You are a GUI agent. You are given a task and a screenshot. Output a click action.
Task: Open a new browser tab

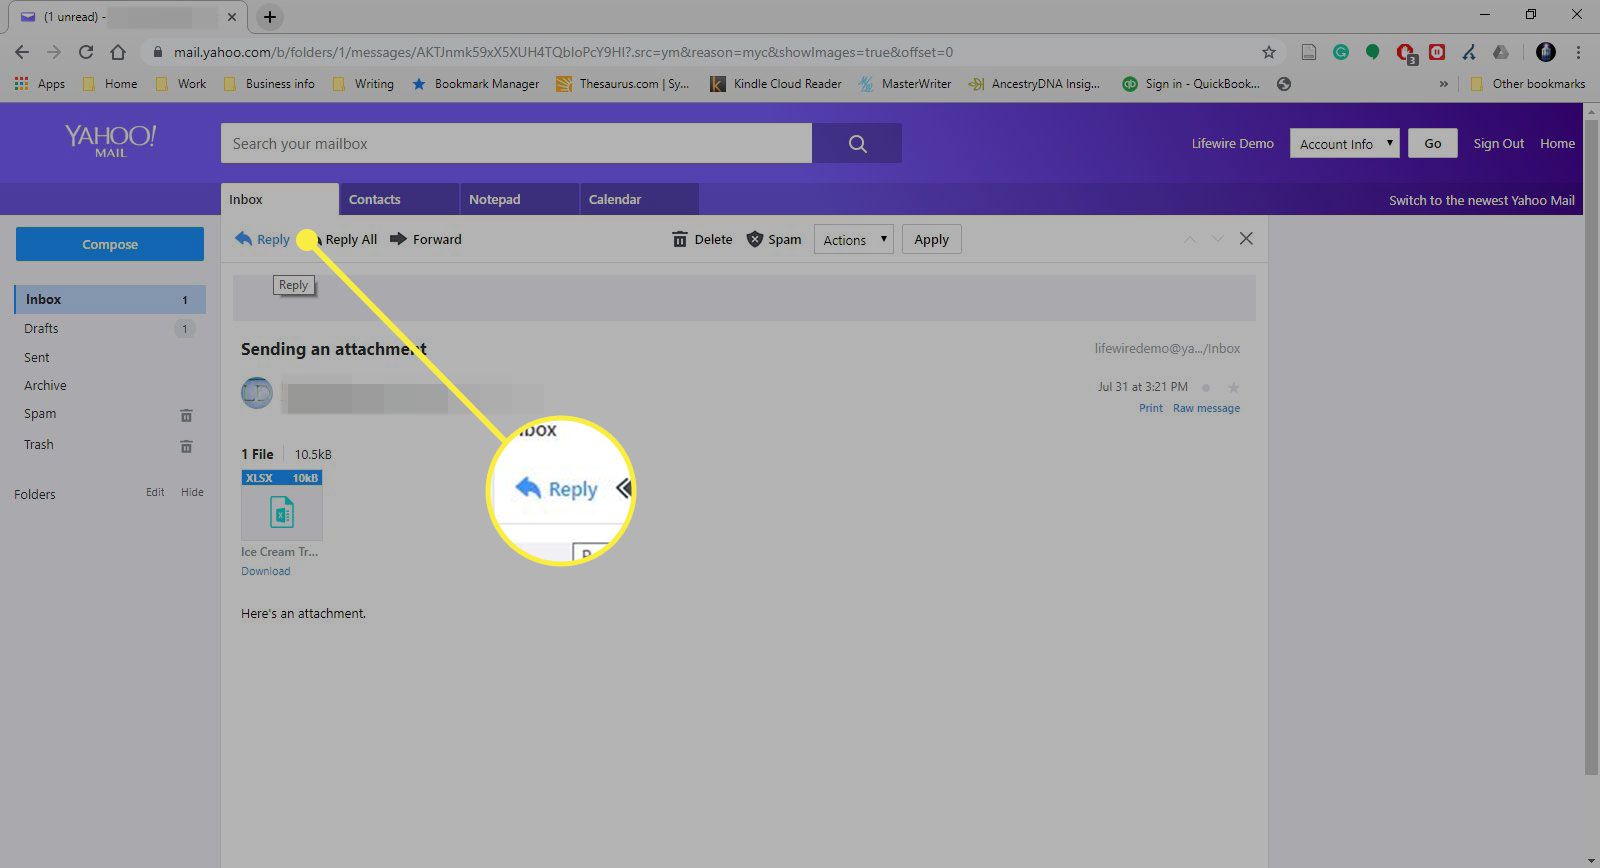point(270,17)
